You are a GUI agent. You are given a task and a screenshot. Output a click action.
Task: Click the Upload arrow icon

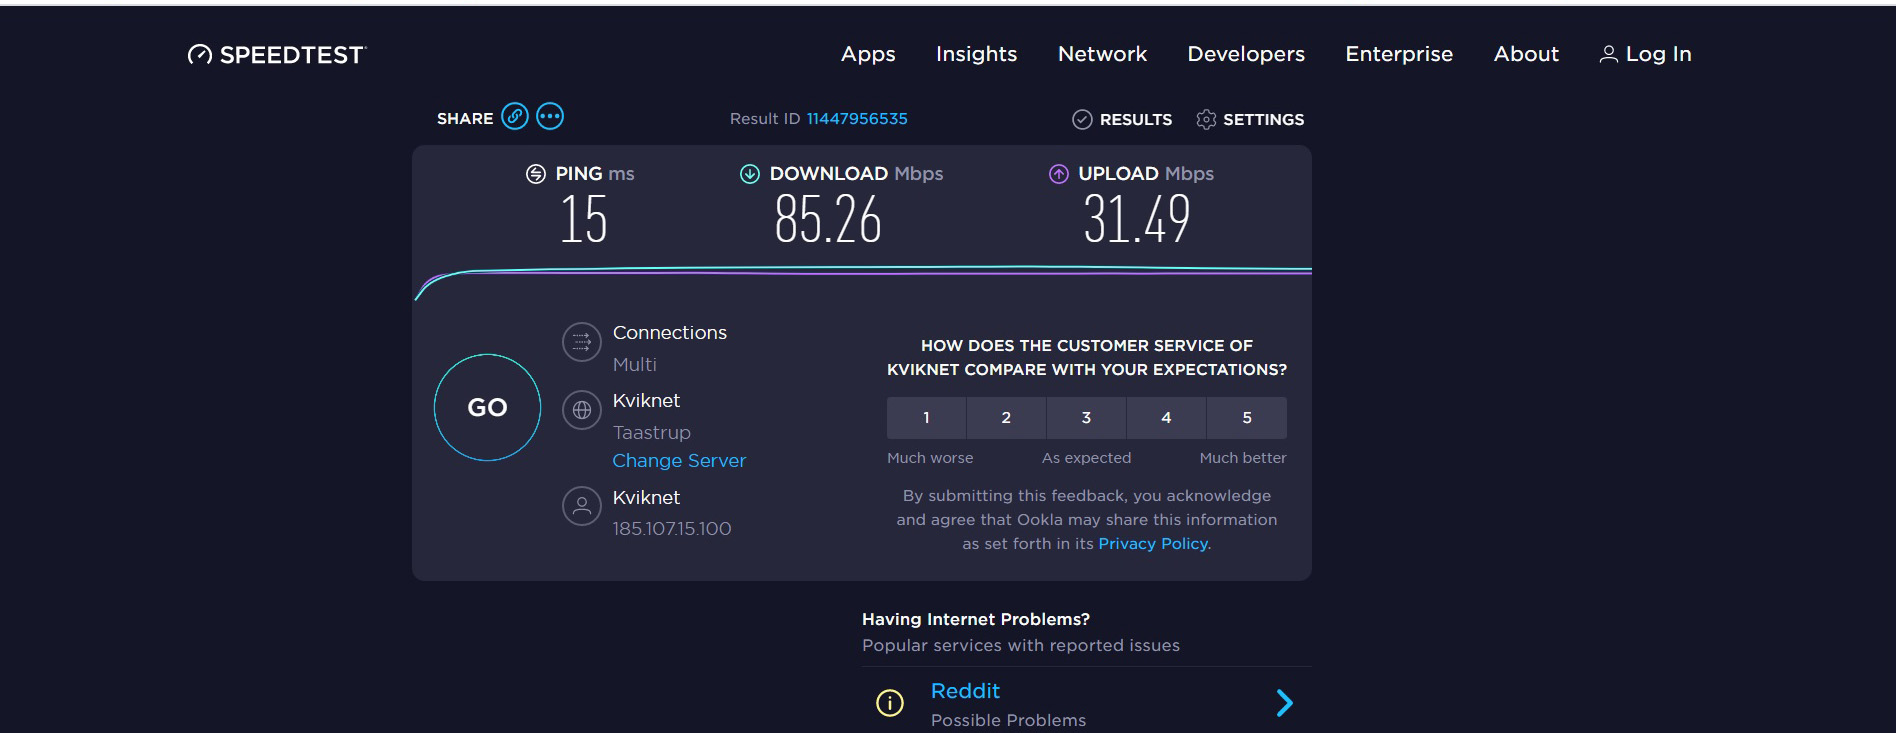[x=1059, y=174]
